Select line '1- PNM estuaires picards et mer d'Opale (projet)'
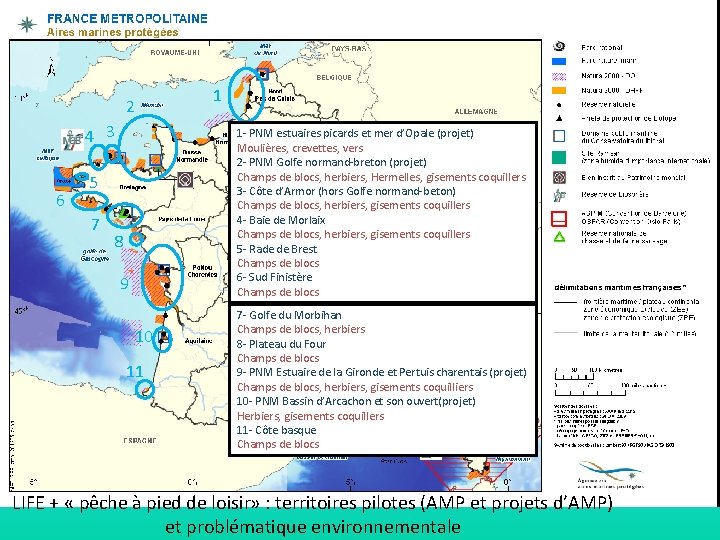The width and height of the screenshot is (720, 540). pos(355,133)
